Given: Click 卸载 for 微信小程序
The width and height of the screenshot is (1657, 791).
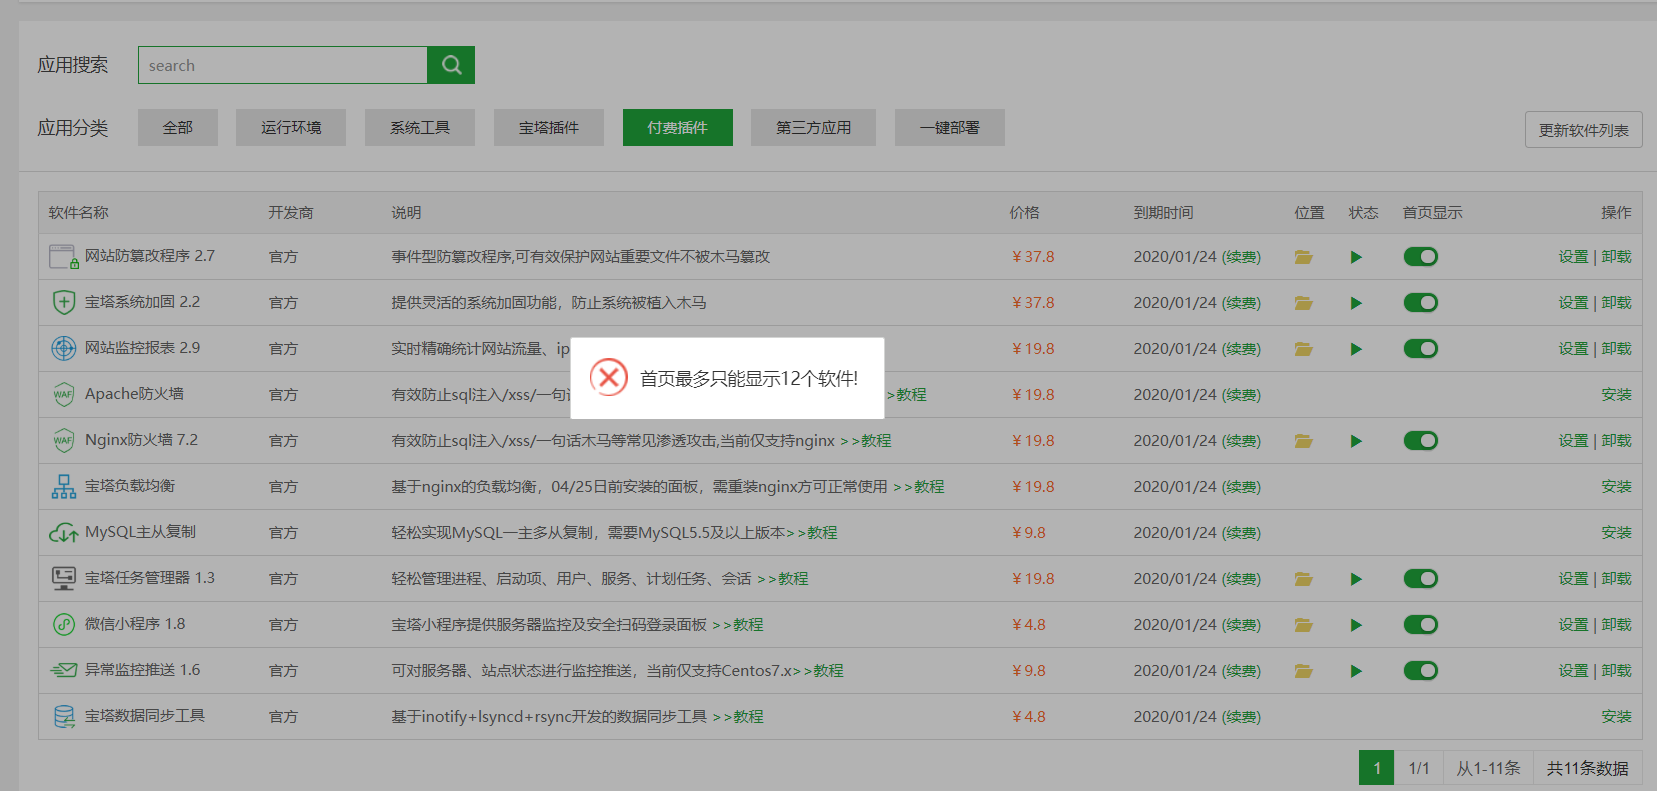Looking at the screenshot, I should click(1616, 625).
